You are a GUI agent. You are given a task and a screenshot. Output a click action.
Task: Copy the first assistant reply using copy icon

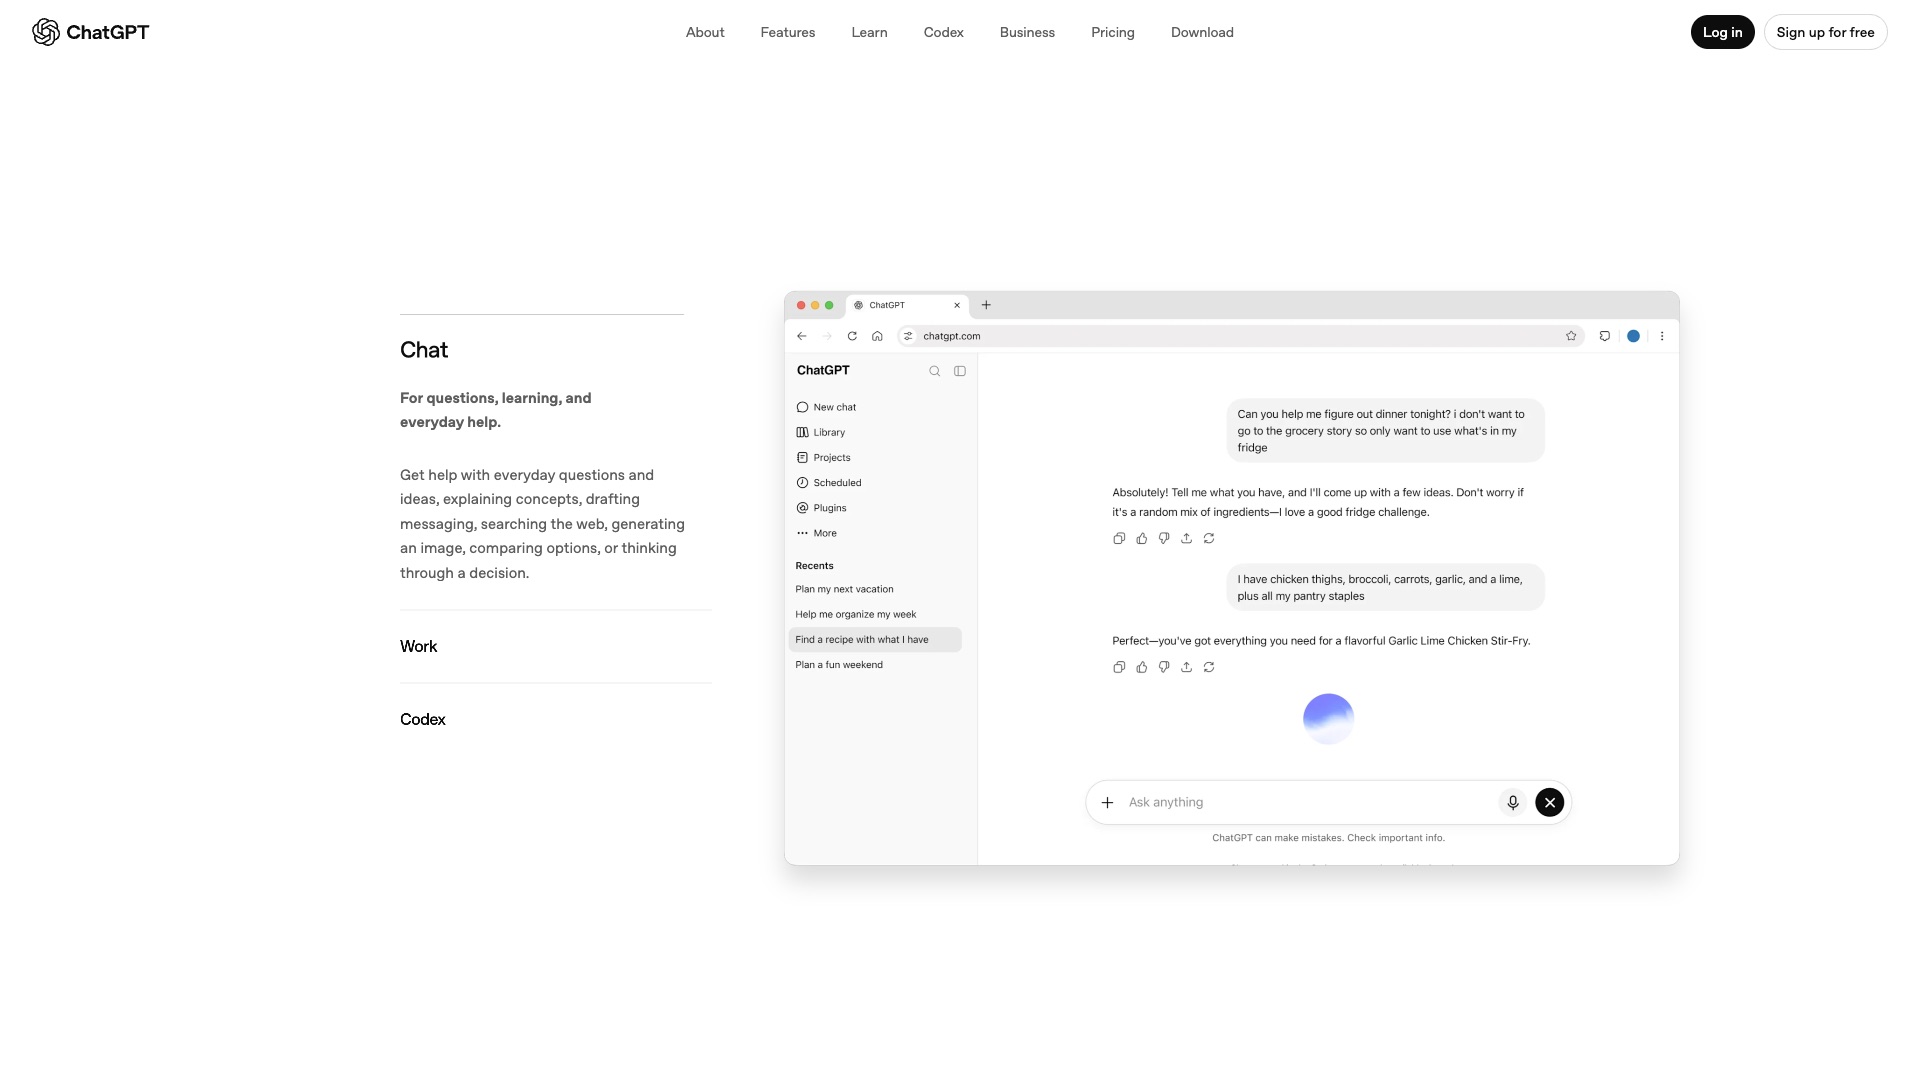[1119, 538]
